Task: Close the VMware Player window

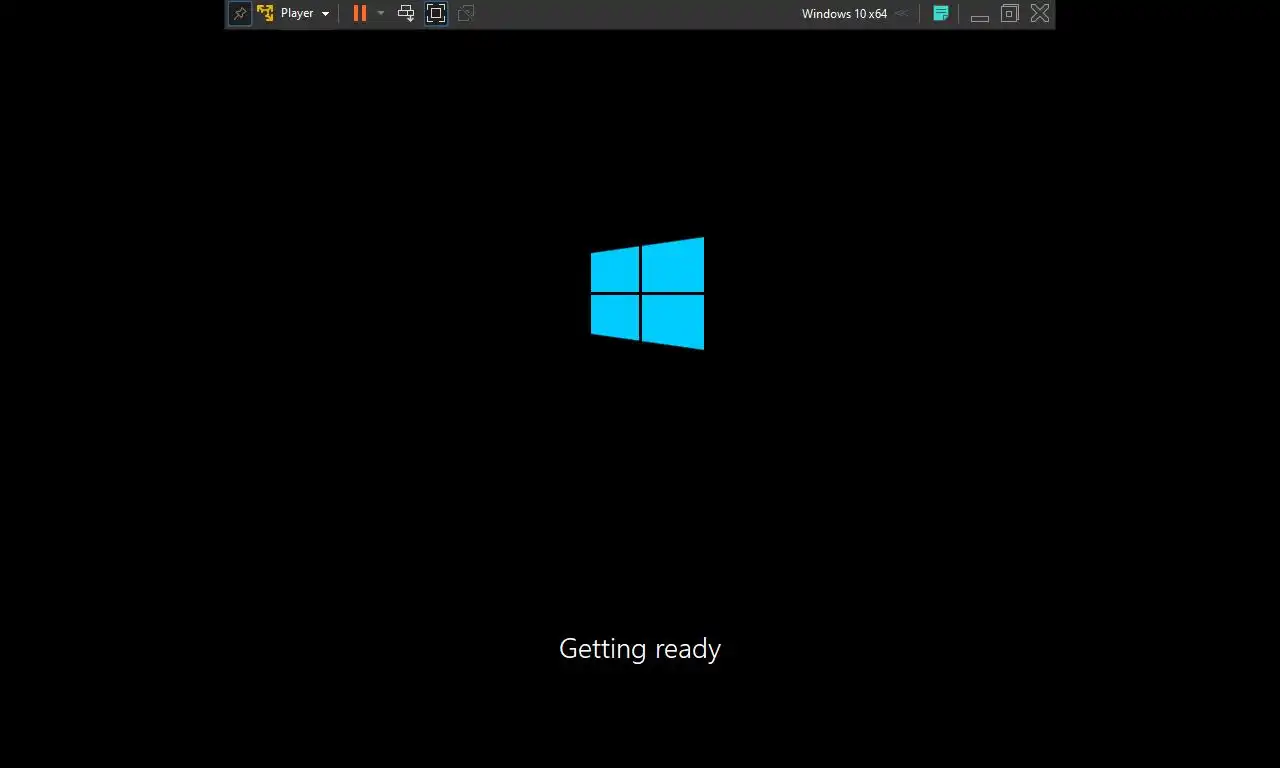Action: click(1040, 13)
